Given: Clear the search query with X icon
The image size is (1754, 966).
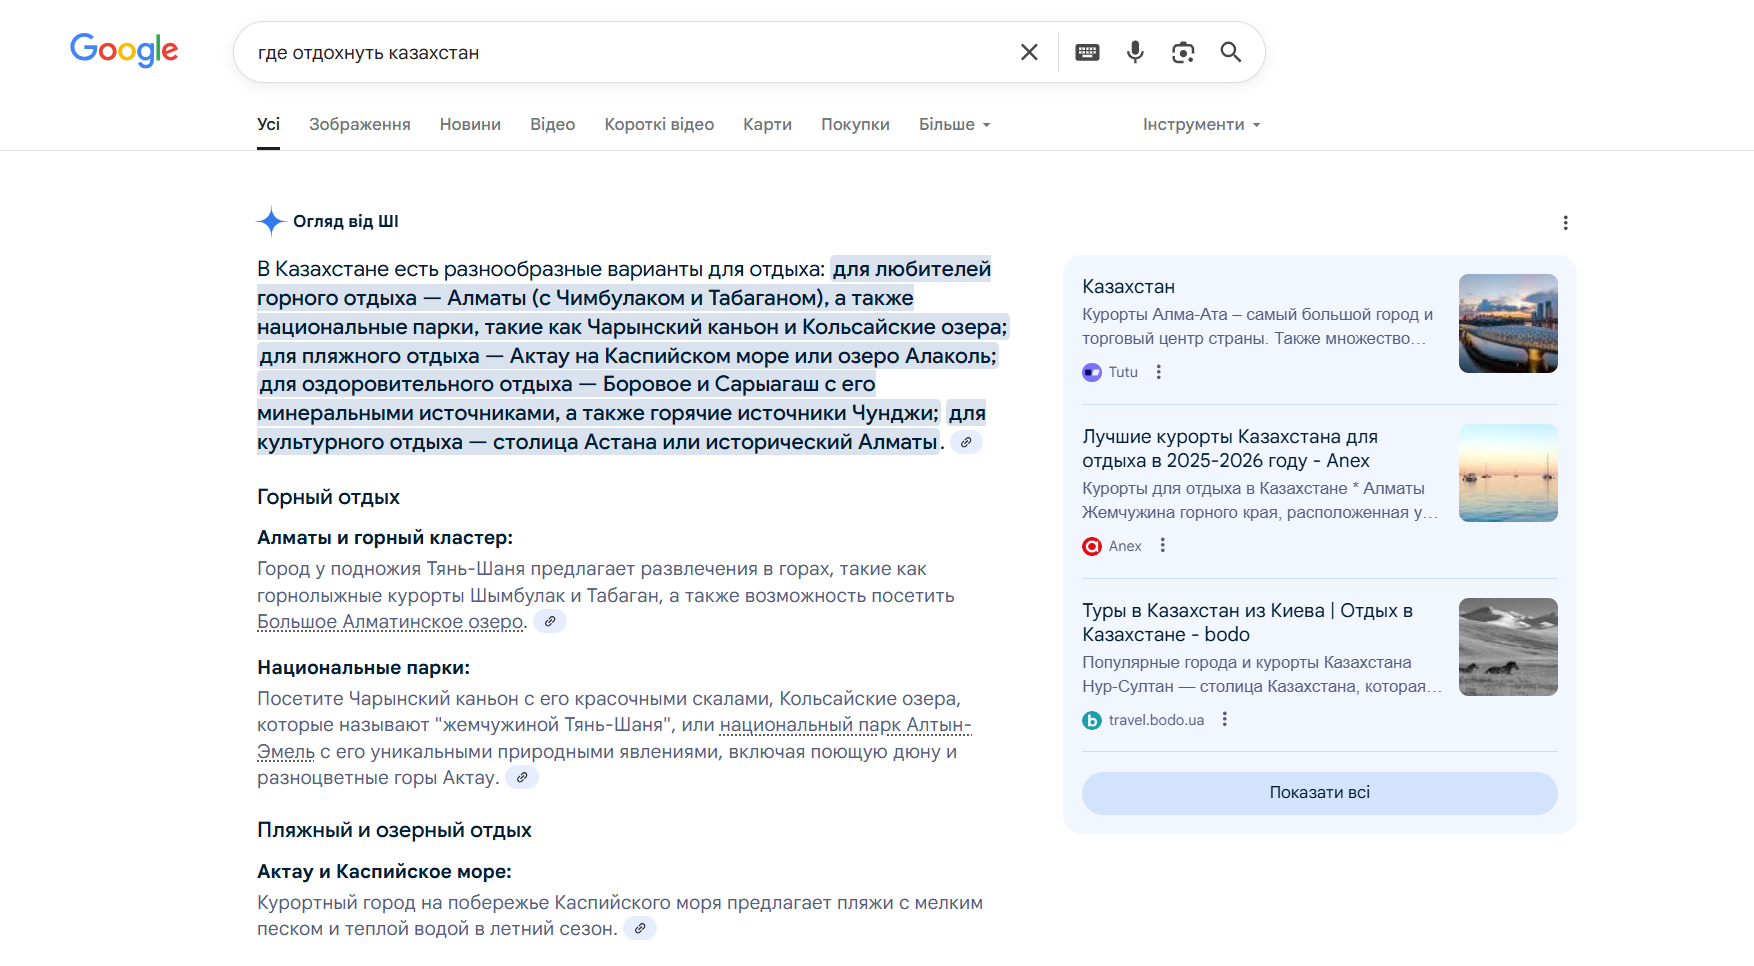Looking at the screenshot, I should click(1029, 52).
